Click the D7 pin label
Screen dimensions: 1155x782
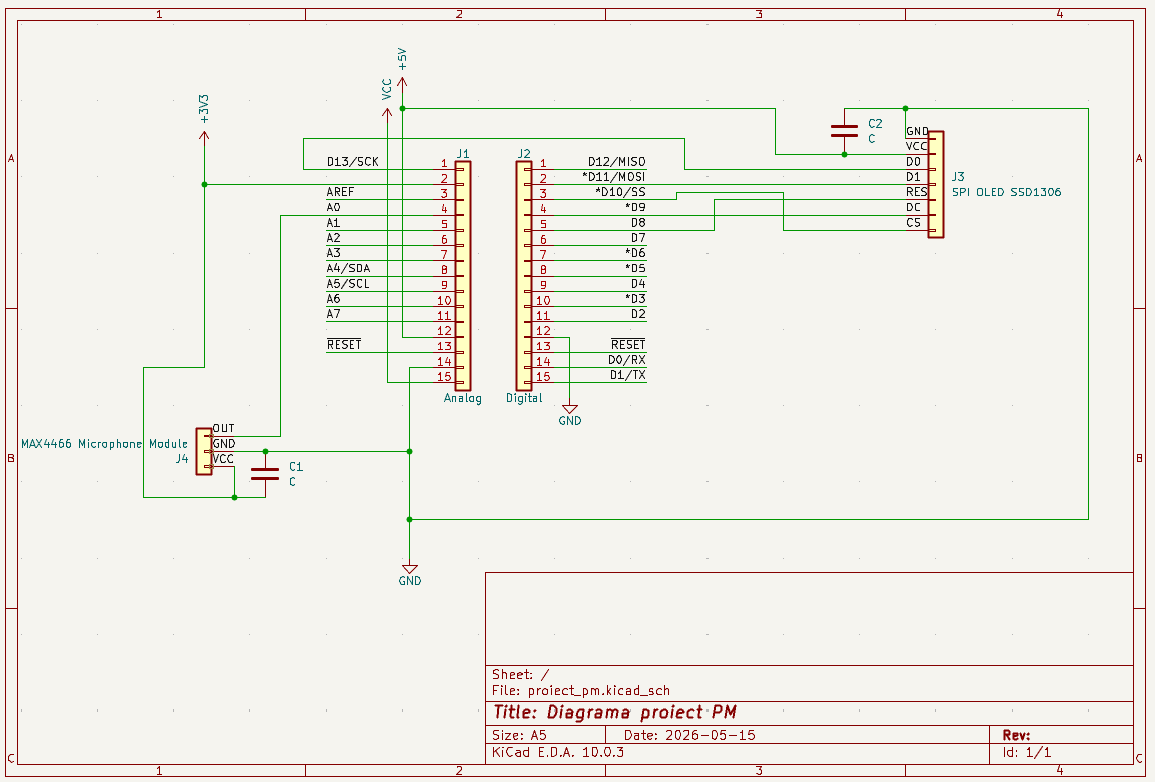[x=638, y=238]
